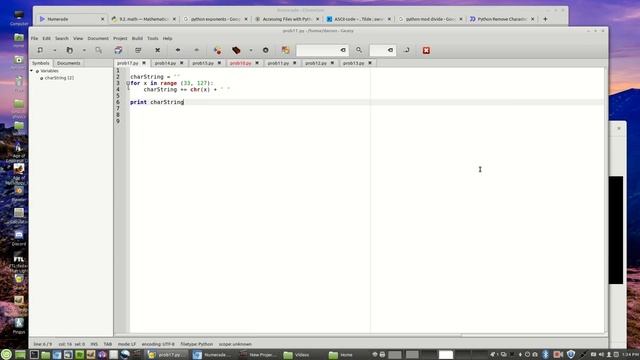The width and height of the screenshot is (640, 360).
Task: Click the 'filetype: Python' status bar entry
Action: 197,344
